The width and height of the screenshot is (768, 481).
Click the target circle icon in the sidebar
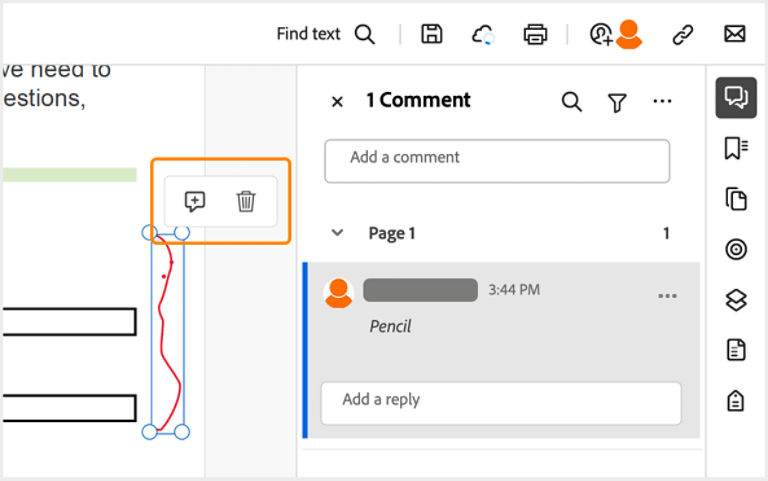736,249
